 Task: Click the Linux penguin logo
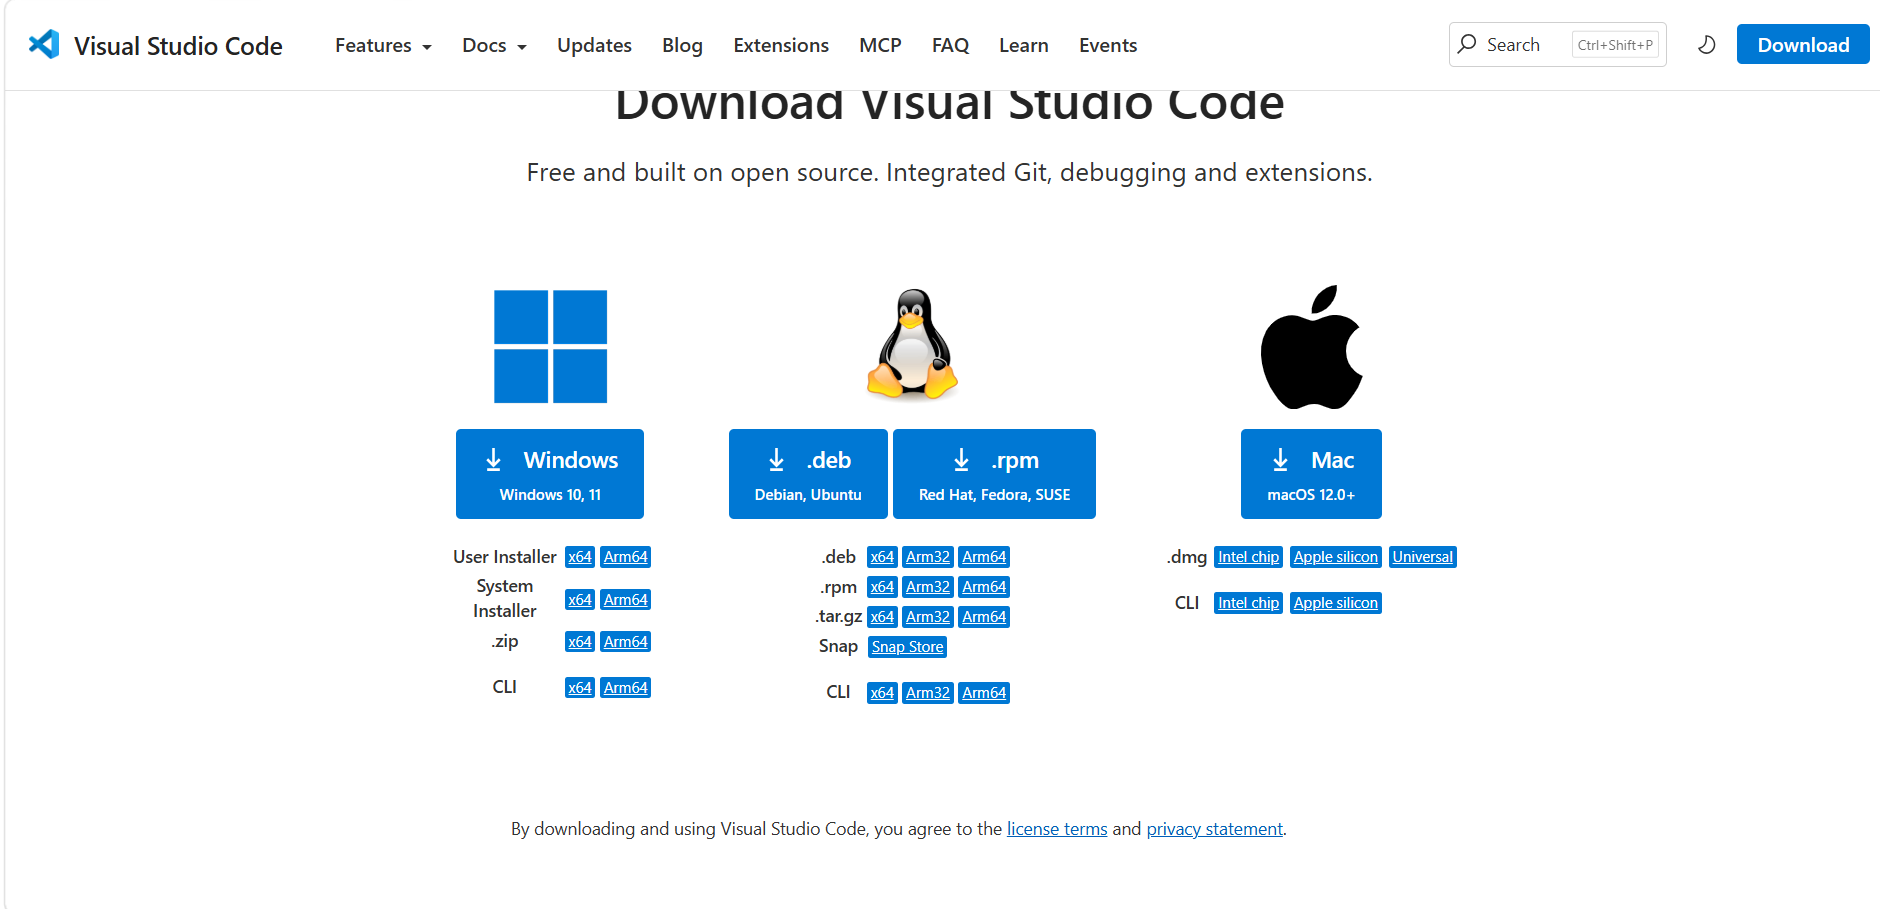coord(912,344)
